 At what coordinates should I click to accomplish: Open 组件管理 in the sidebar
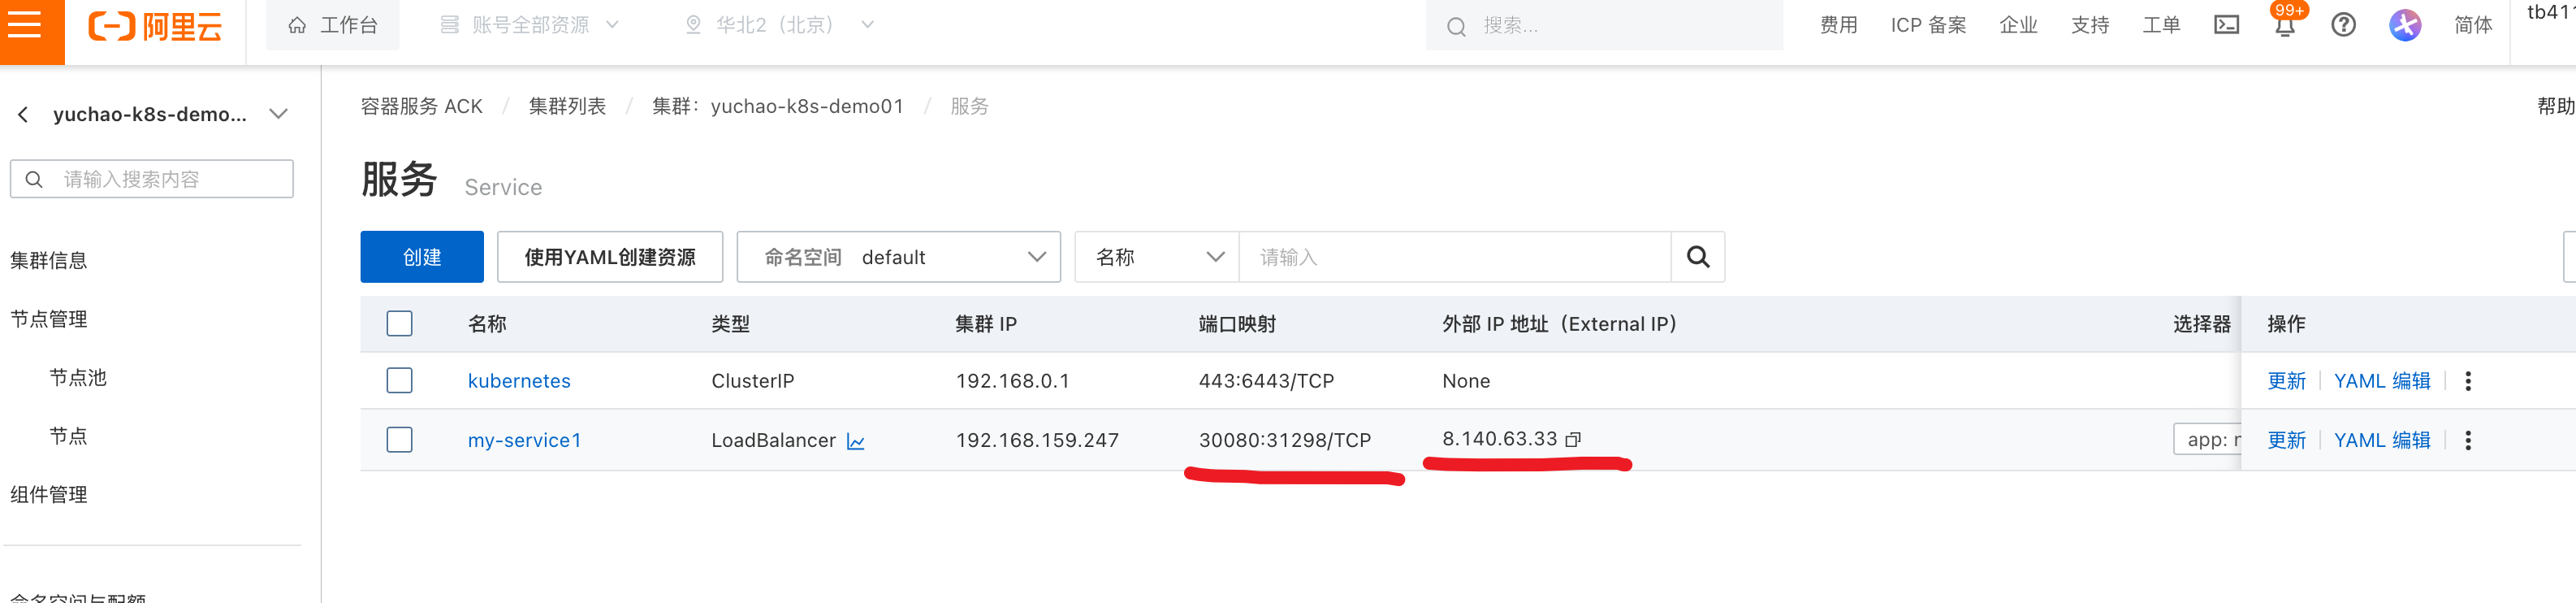point(49,495)
